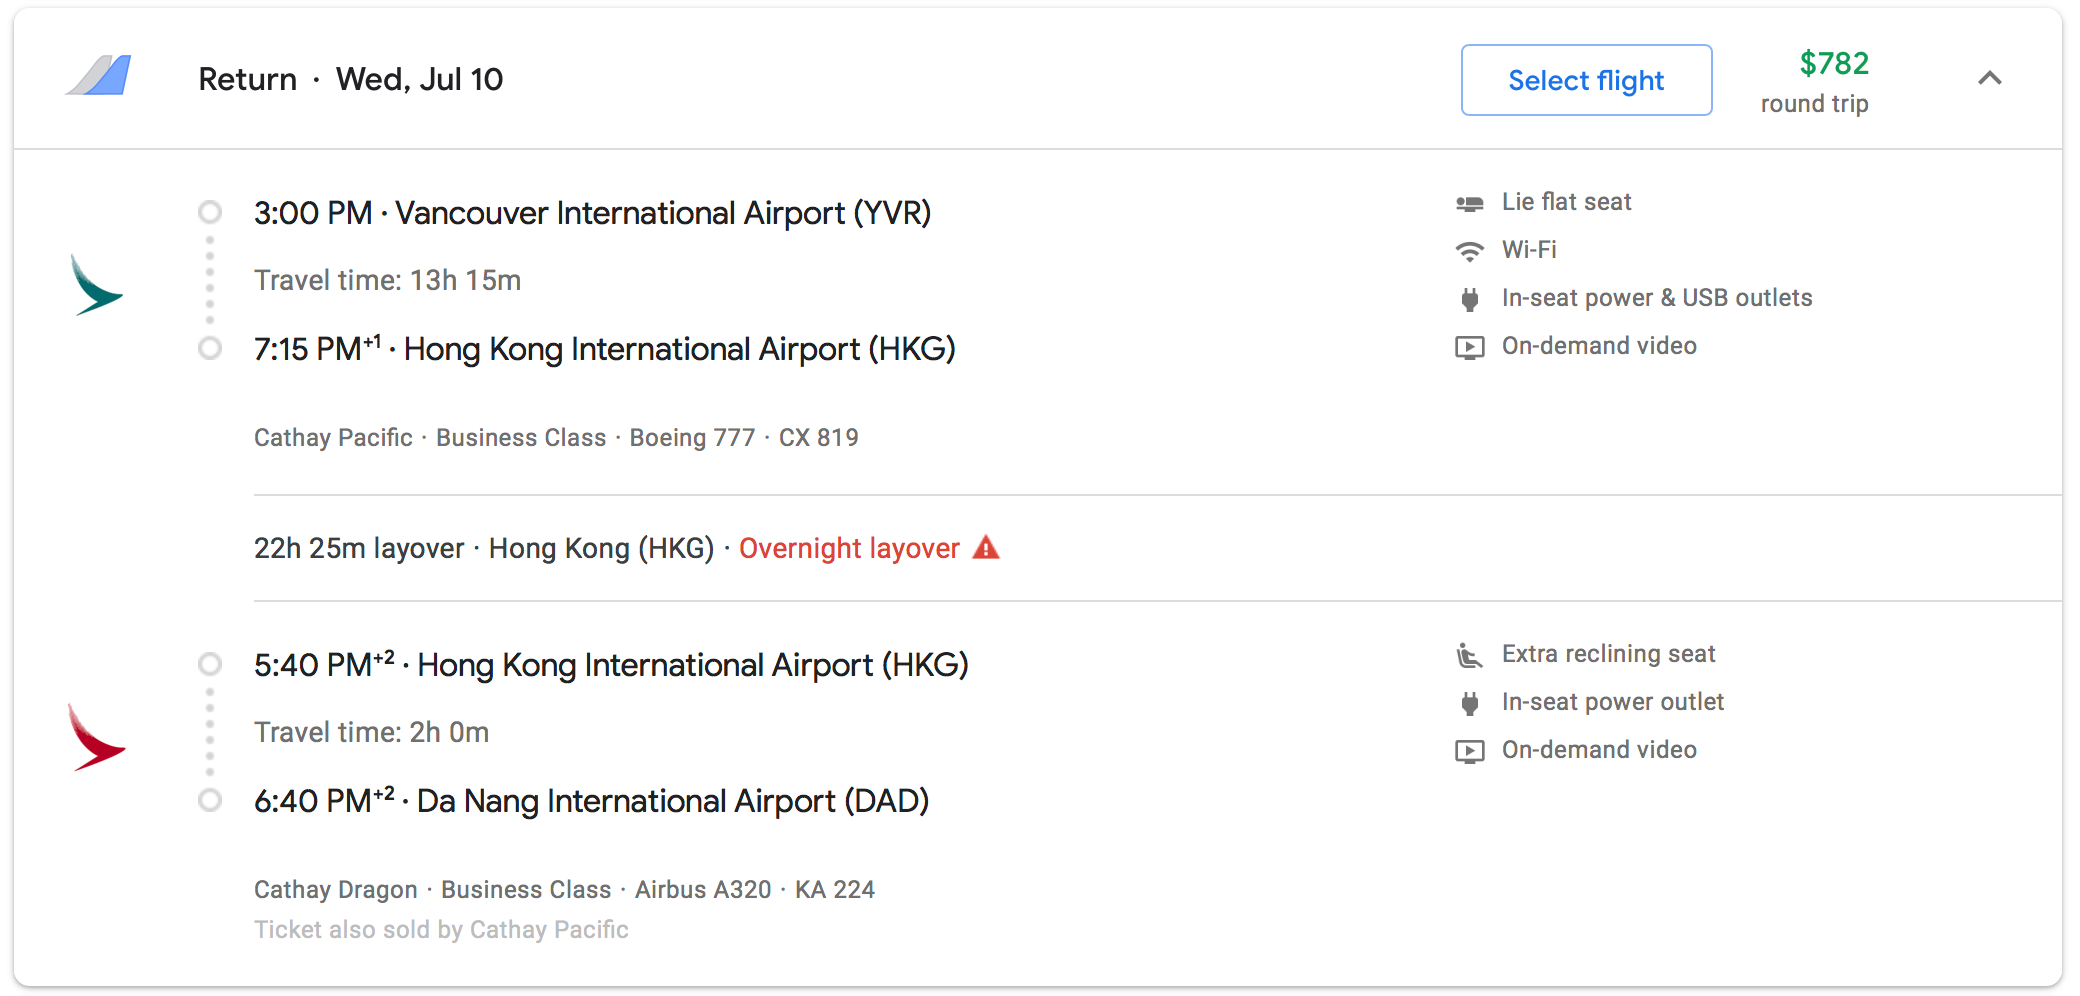The image size is (2080, 996).
Task: Click the In-seat power & USB outlets plug icon
Action: 1469,299
